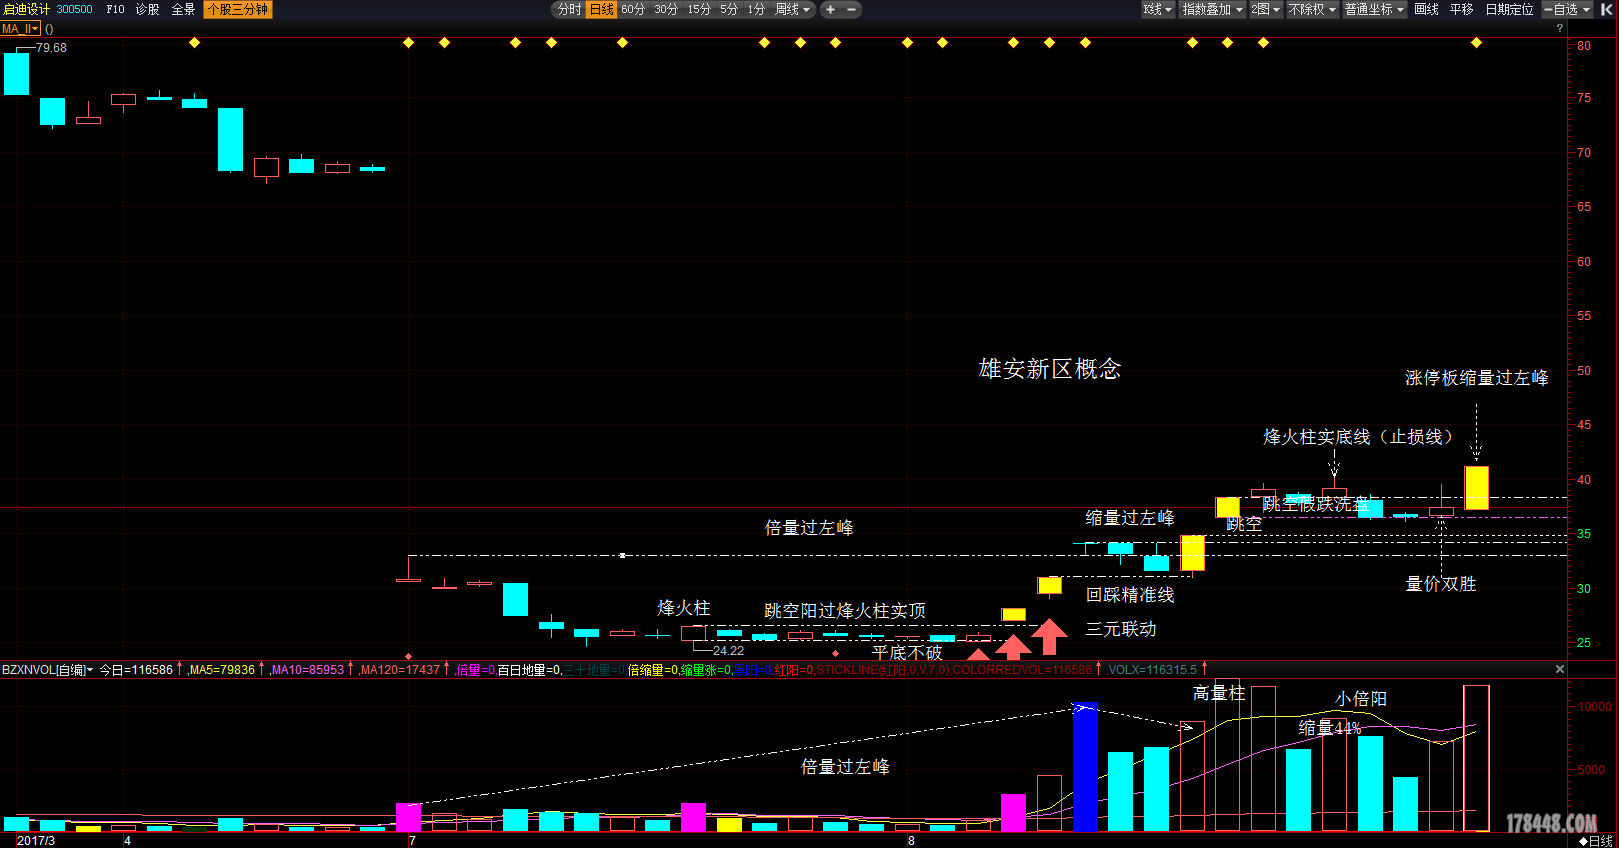This screenshot has width=1619, height=848.
Task: Click the K return icon at top right
Action: [x=1606, y=9]
